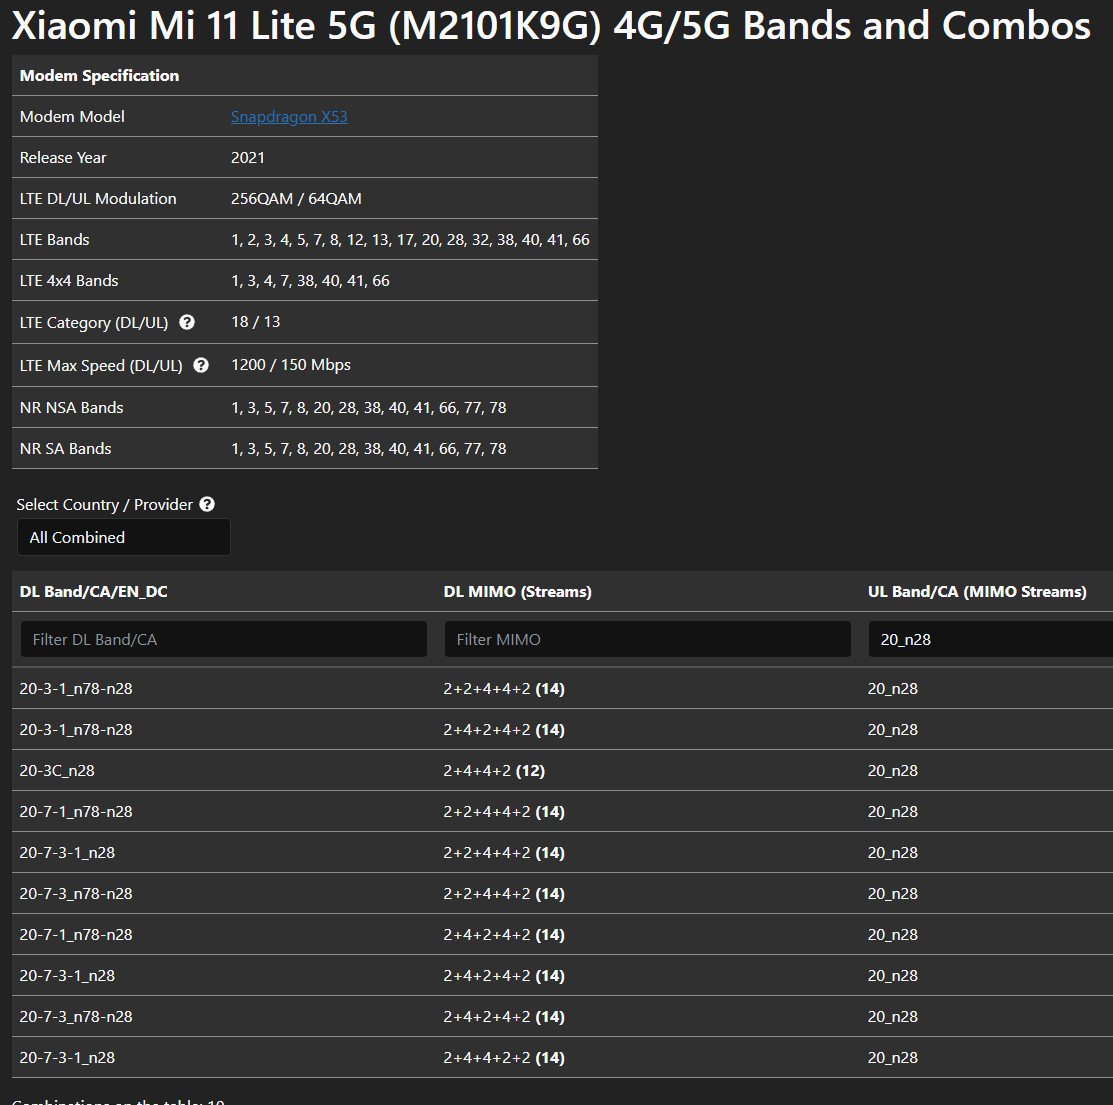
Task: Click help icon next to LTE Category
Action: click(x=187, y=323)
